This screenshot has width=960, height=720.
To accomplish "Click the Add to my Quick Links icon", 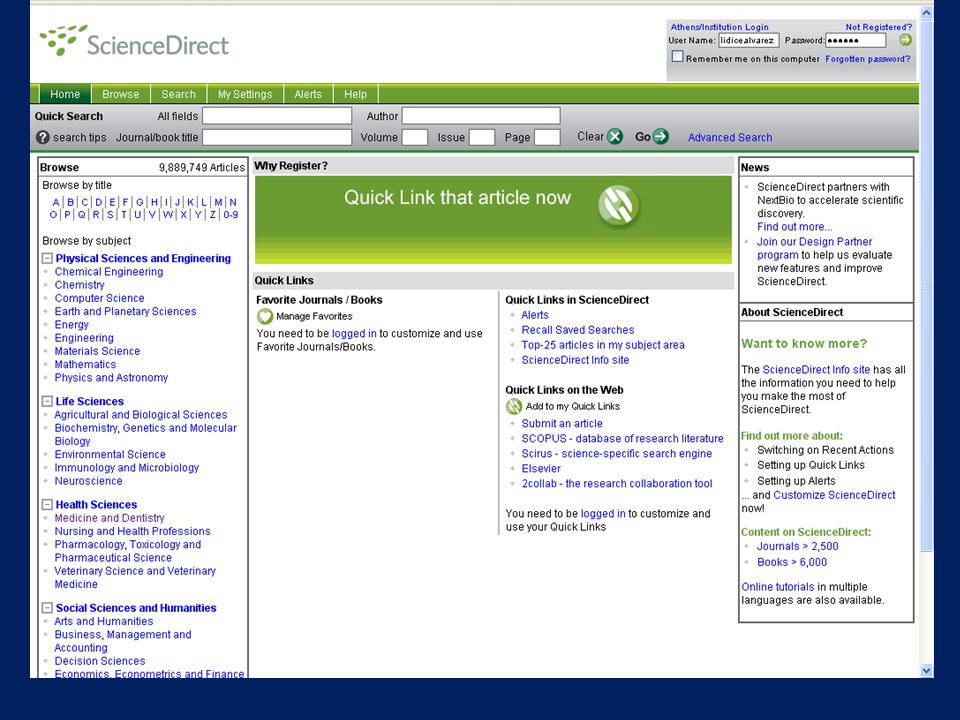I will [514, 407].
